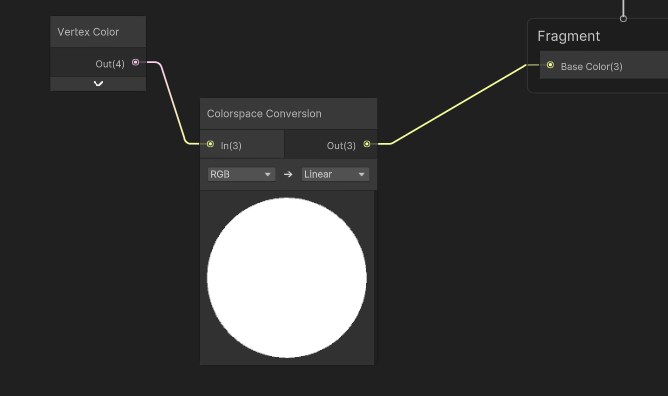Open the Linear target colorspace dropdown

tap(335, 174)
